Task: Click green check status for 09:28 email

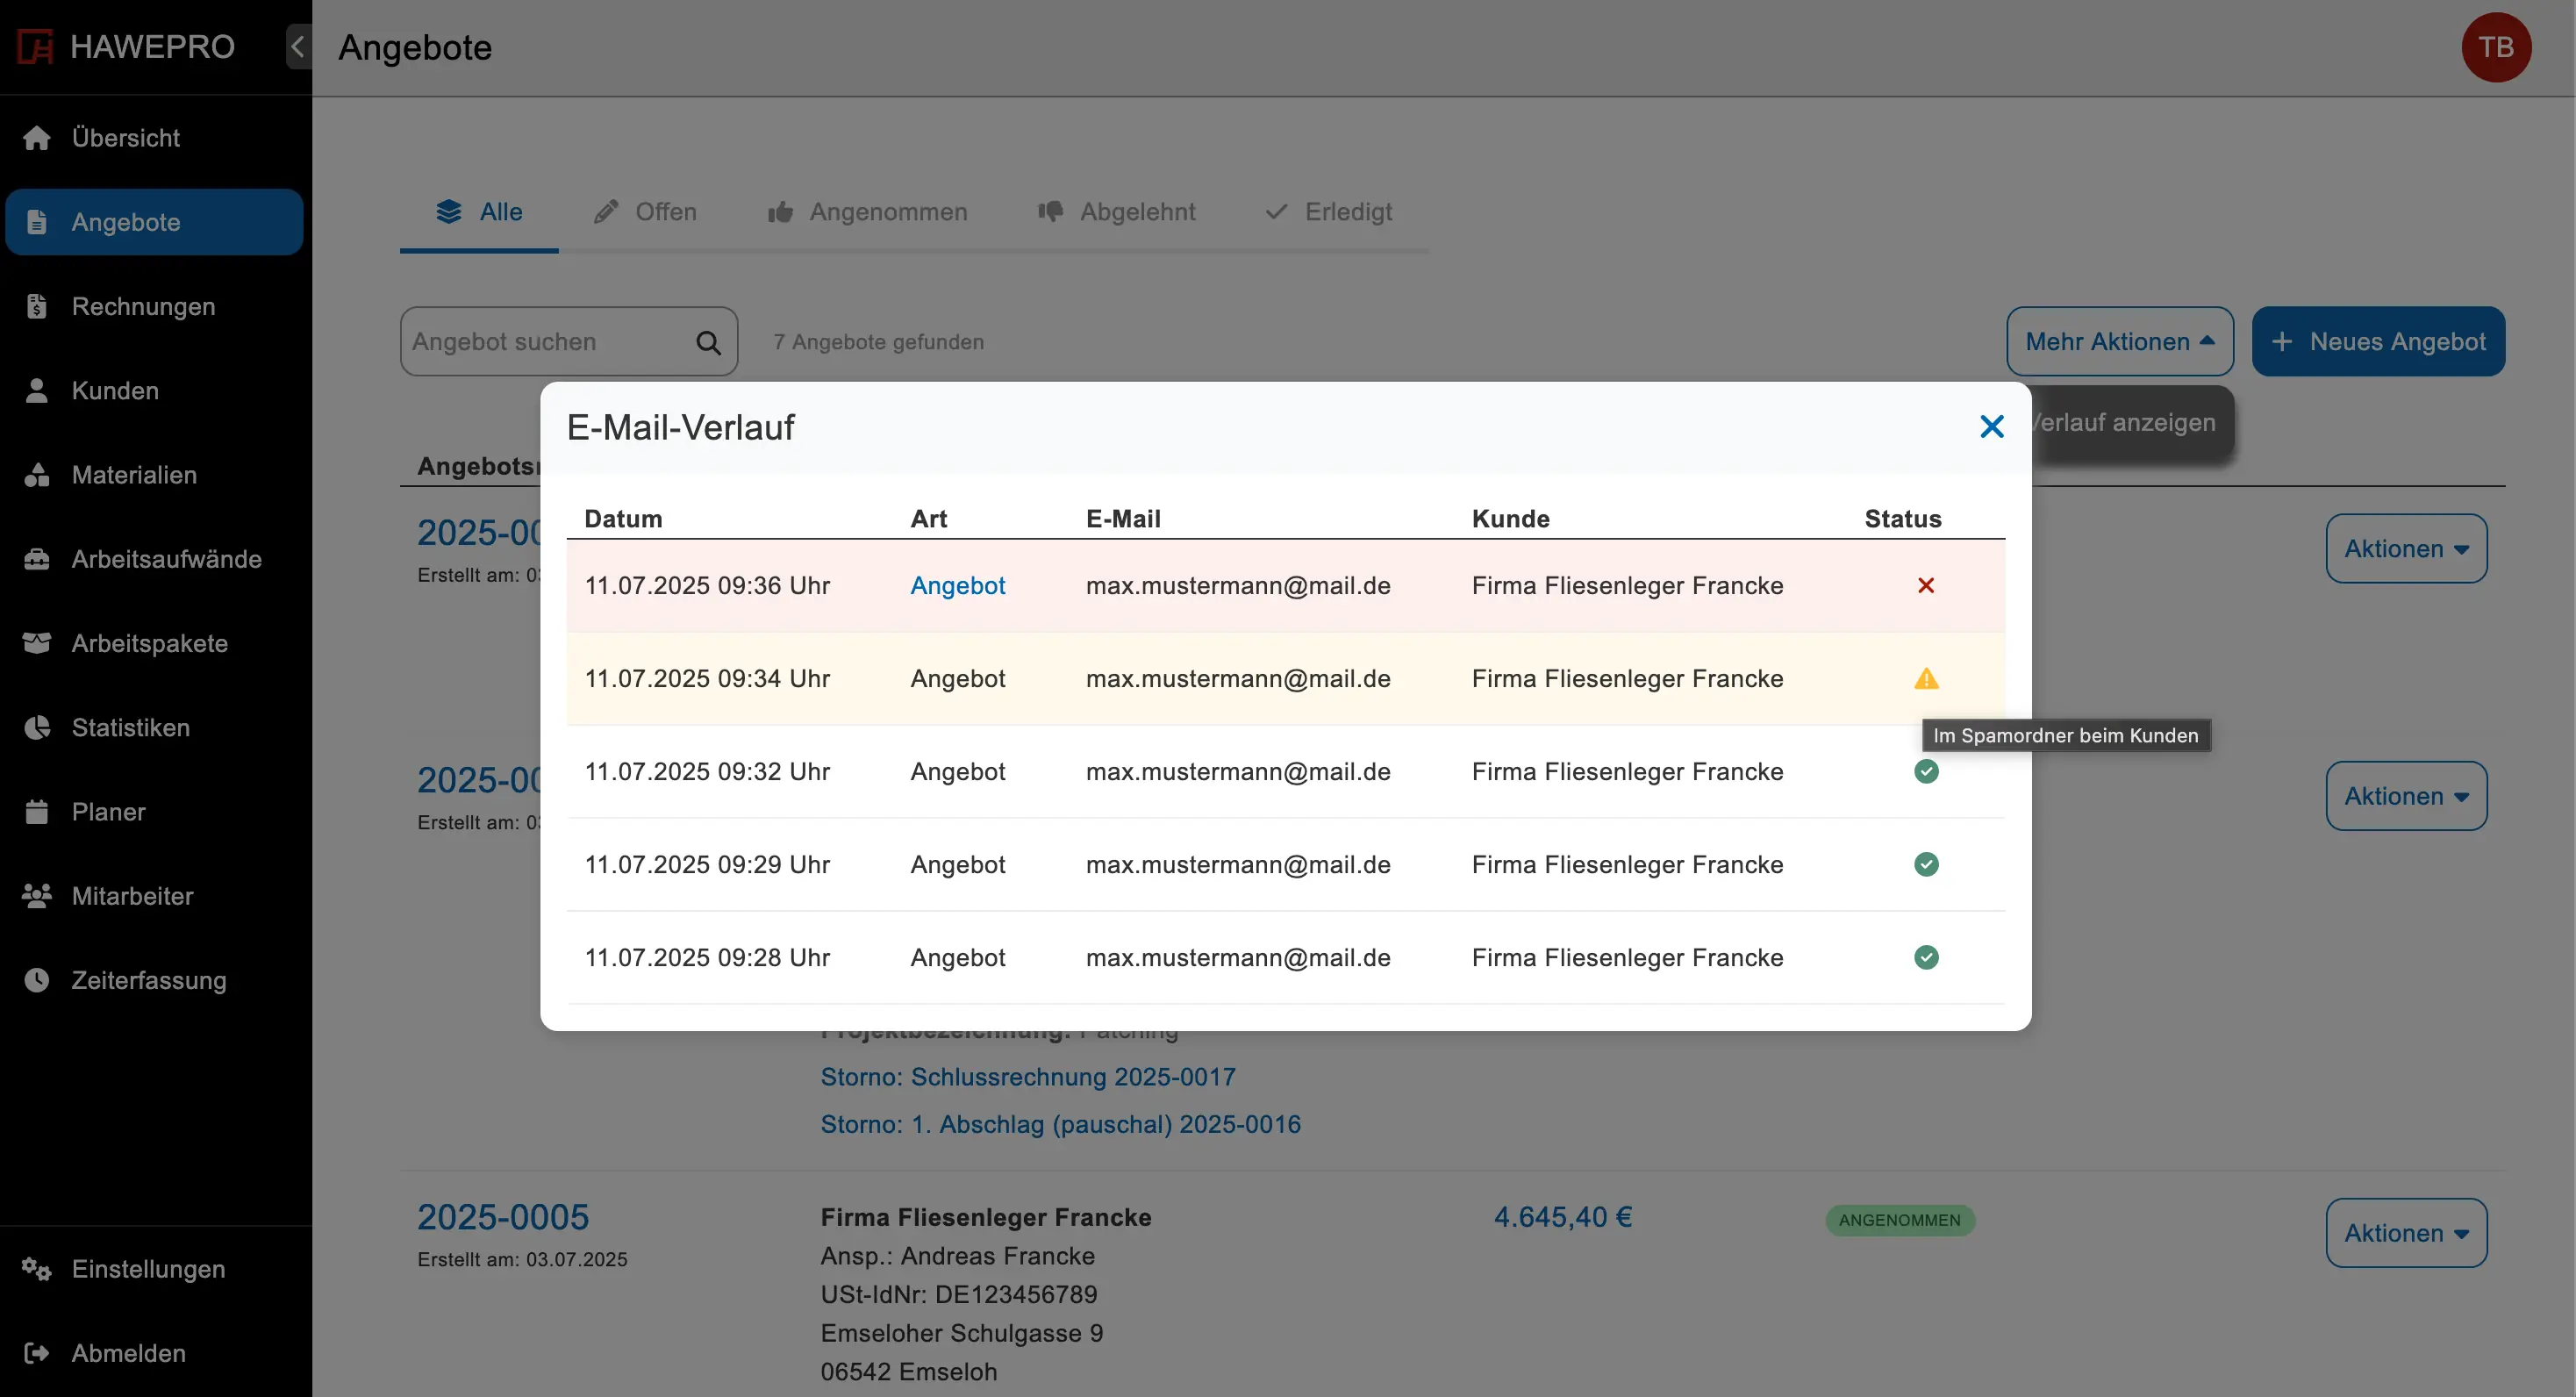Action: [x=1926, y=957]
